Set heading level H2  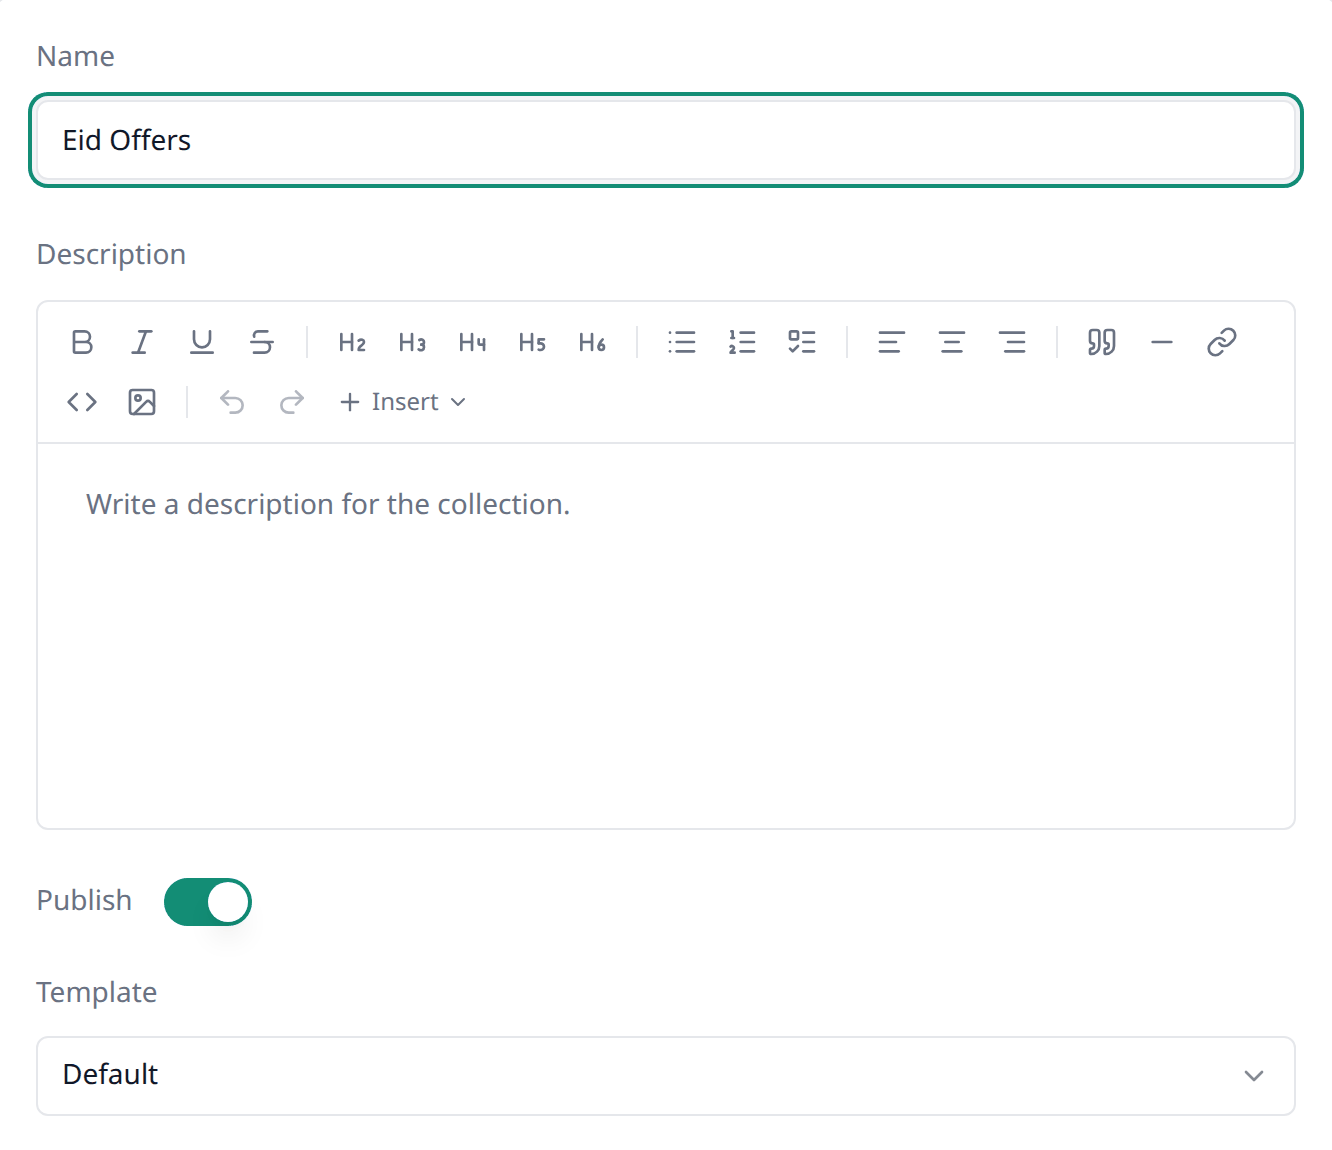[x=352, y=342]
